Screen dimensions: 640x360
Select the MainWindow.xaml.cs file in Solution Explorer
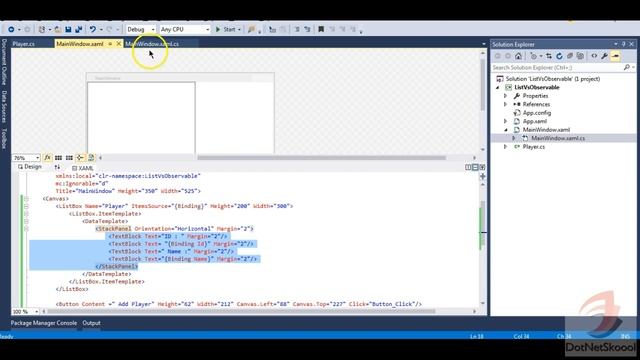[558, 138]
